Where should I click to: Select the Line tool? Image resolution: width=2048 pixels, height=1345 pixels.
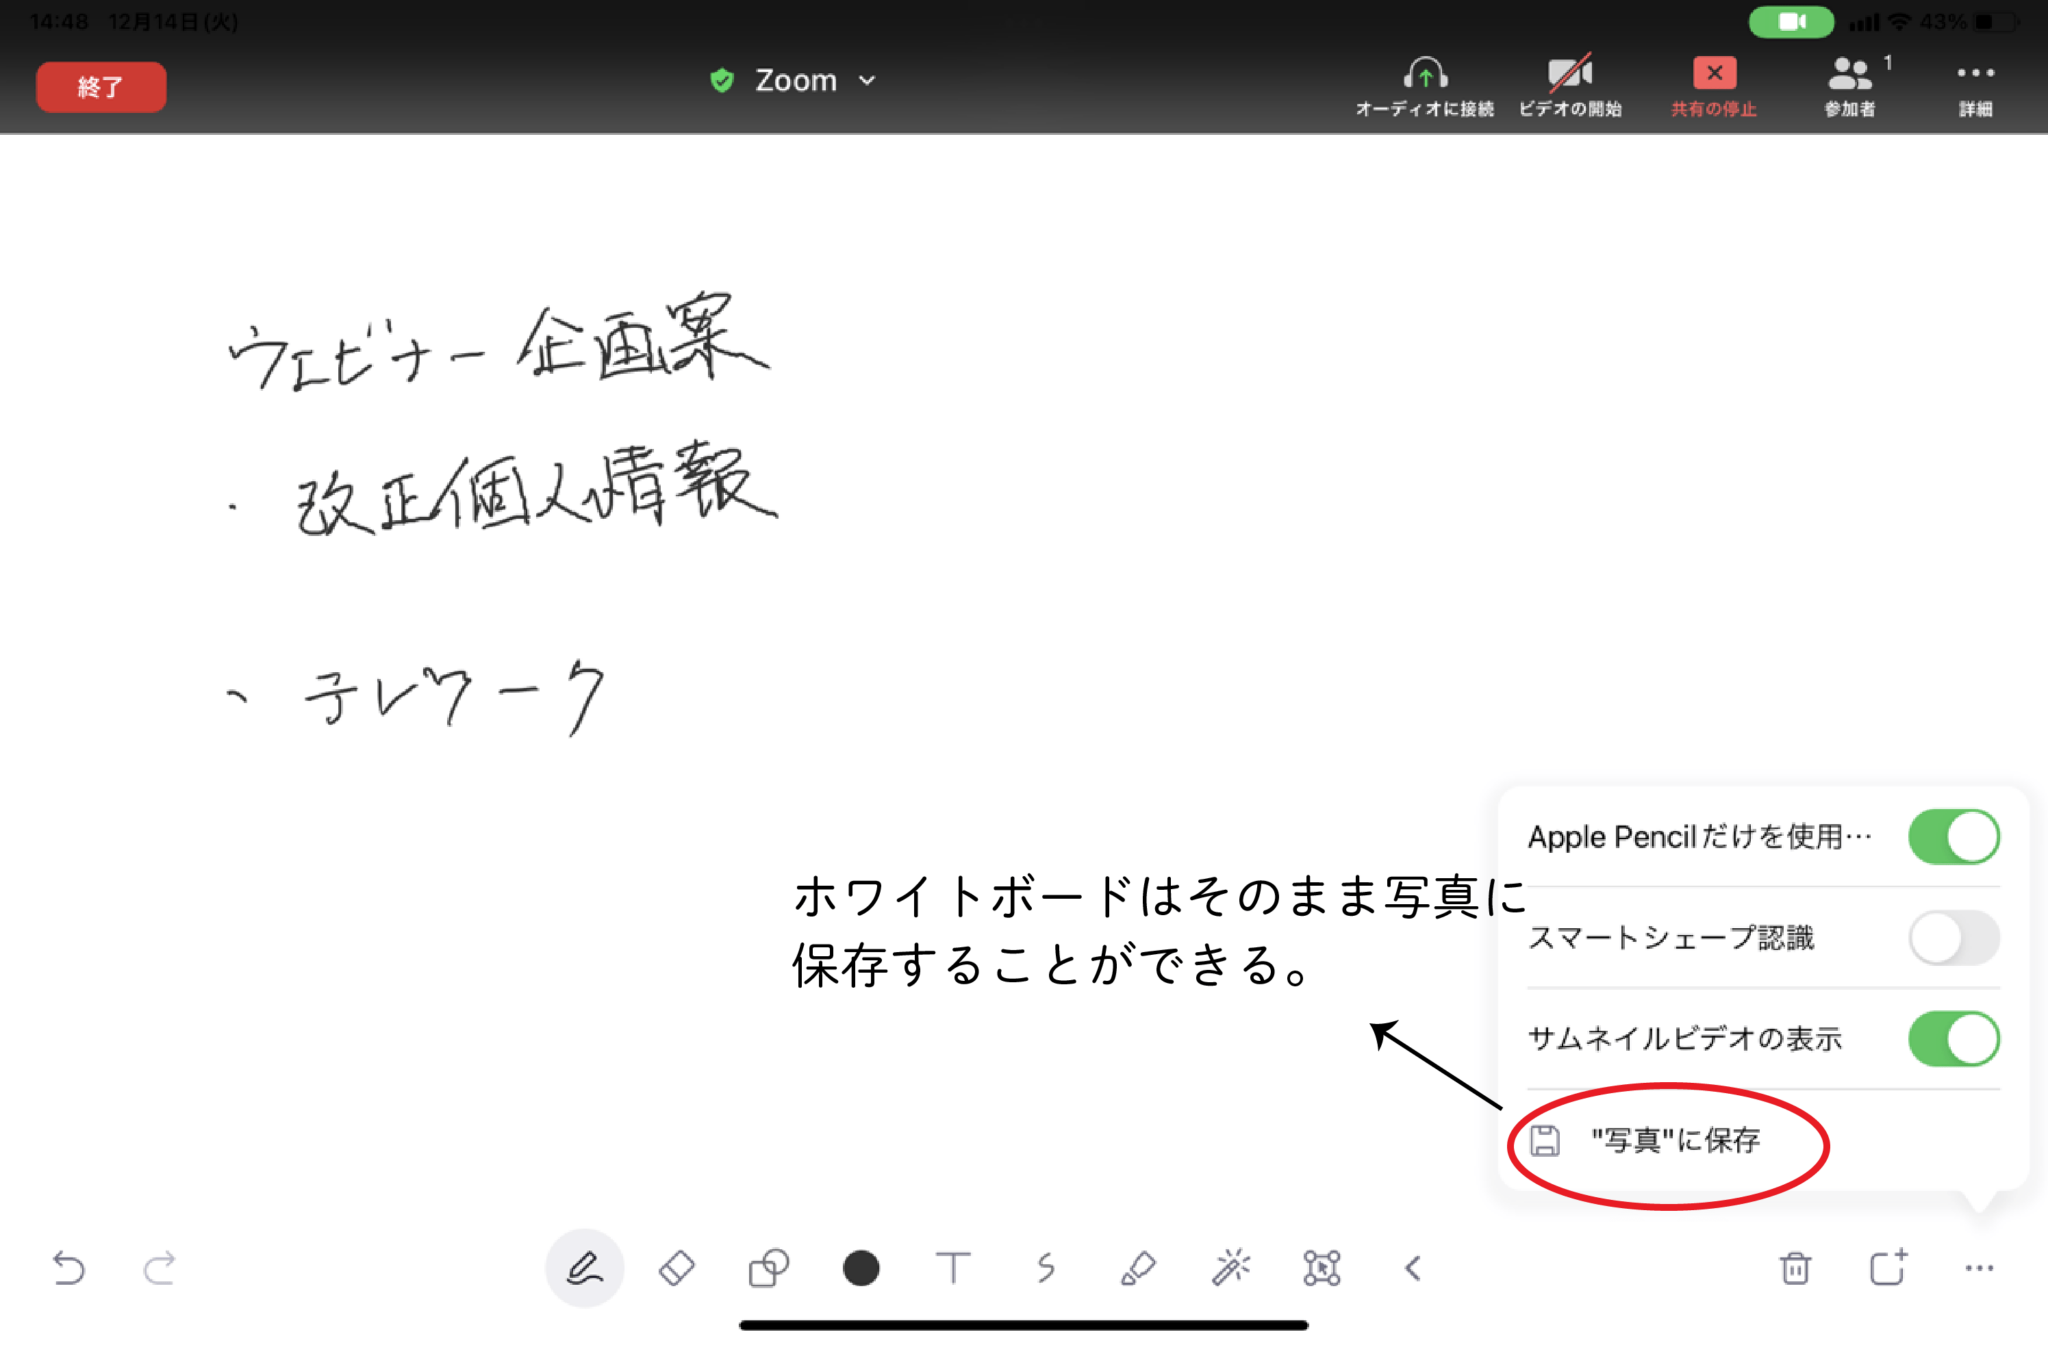point(1047,1268)
